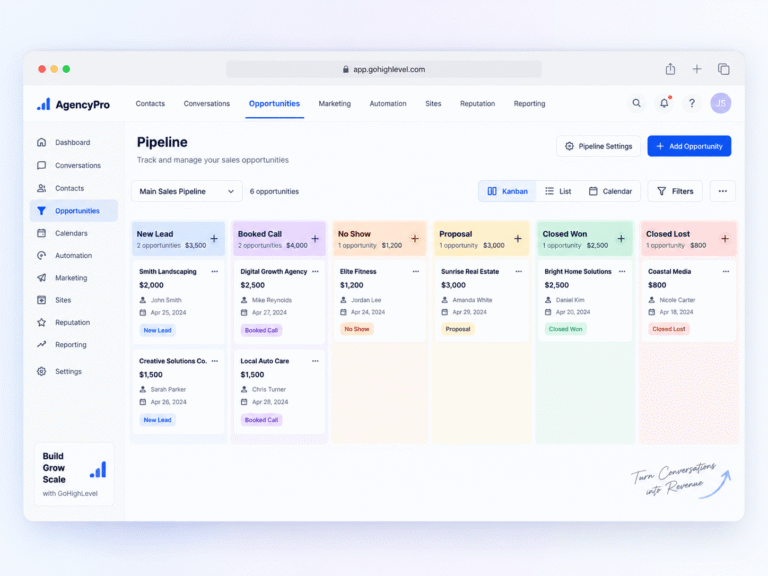Add opportunity to Closed Won column
768x576 pixels.
pyautogui.click(x=621, y=239)
